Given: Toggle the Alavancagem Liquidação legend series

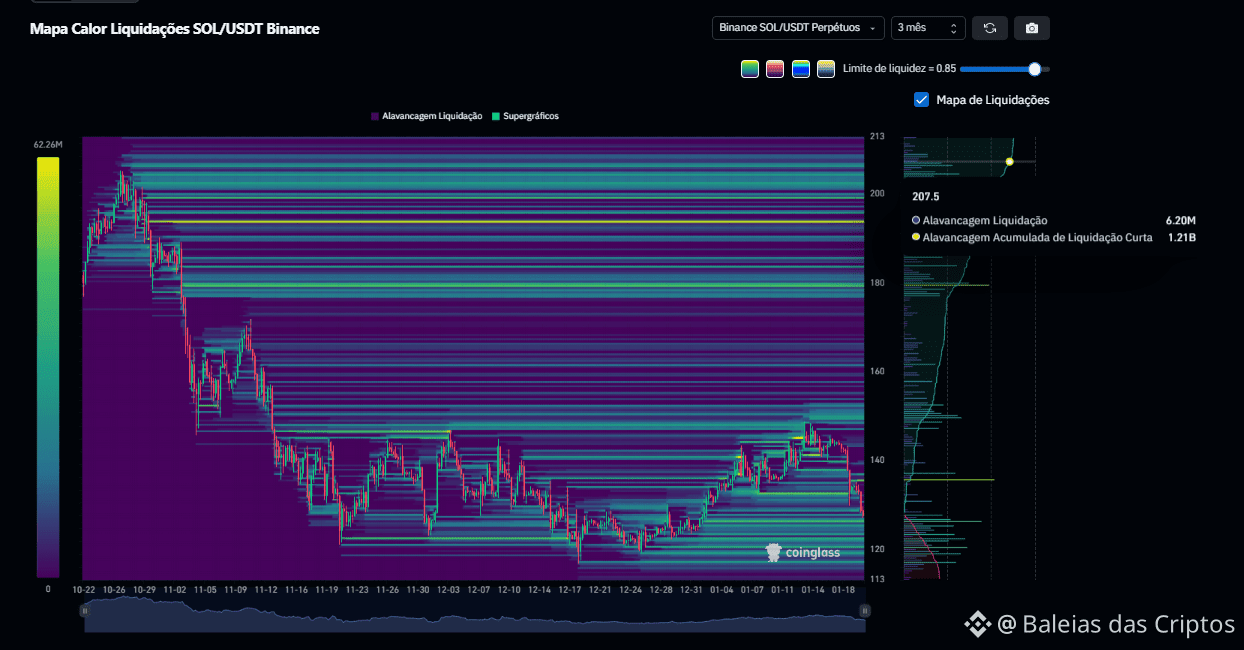Looking at the screenshot, I should point(427,116).
